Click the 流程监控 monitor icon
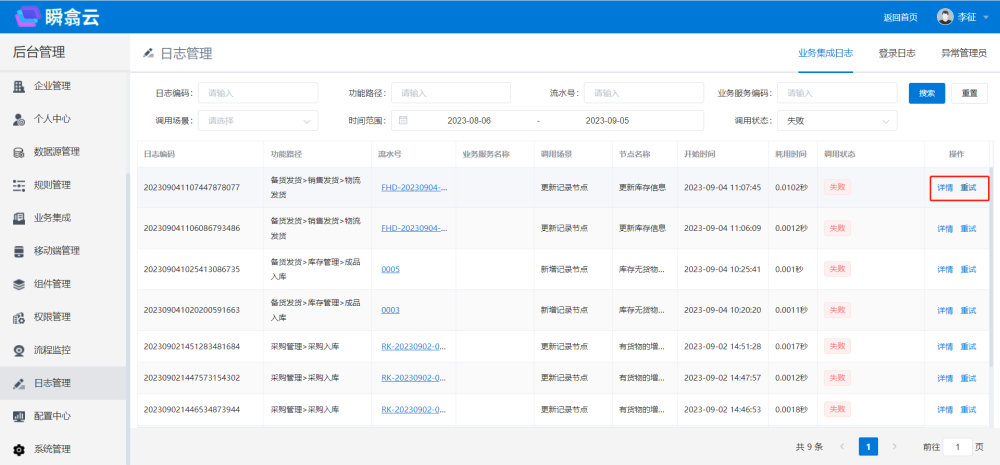This screenshot has height=465, width=1000. tap(18, 350)
